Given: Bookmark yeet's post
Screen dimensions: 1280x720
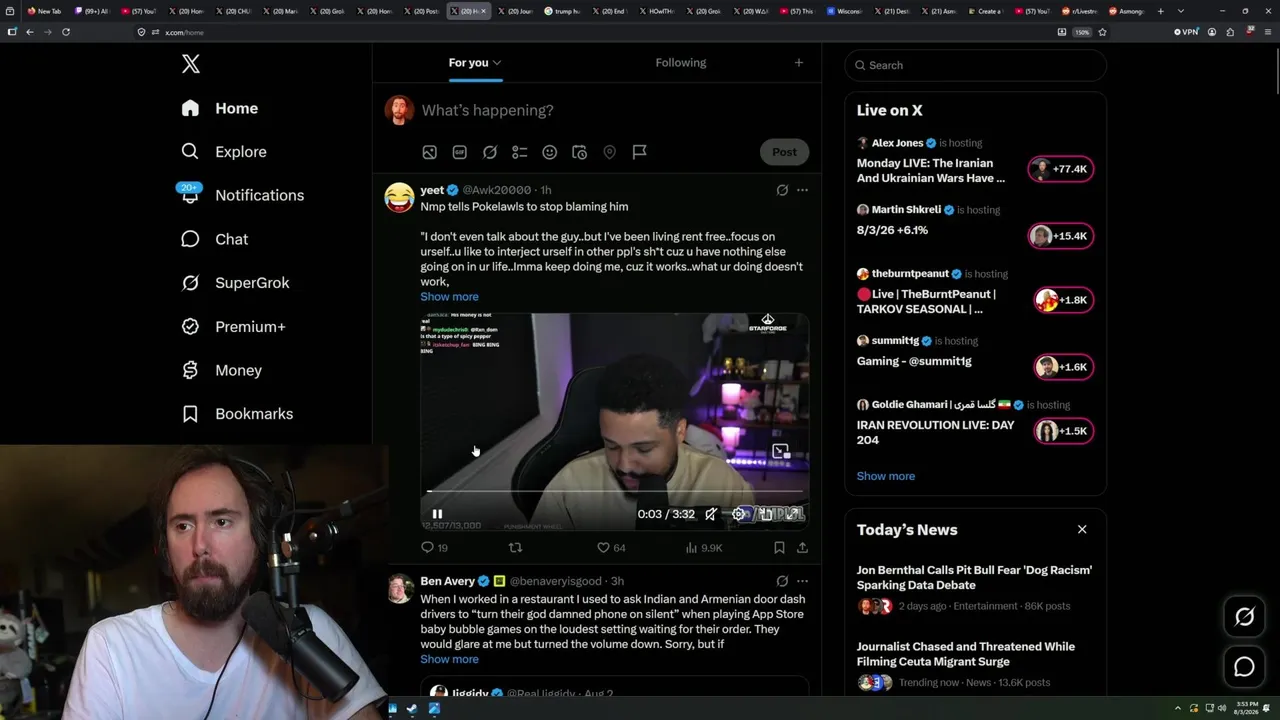Looking at the screenshot, I should pos(779,548).
